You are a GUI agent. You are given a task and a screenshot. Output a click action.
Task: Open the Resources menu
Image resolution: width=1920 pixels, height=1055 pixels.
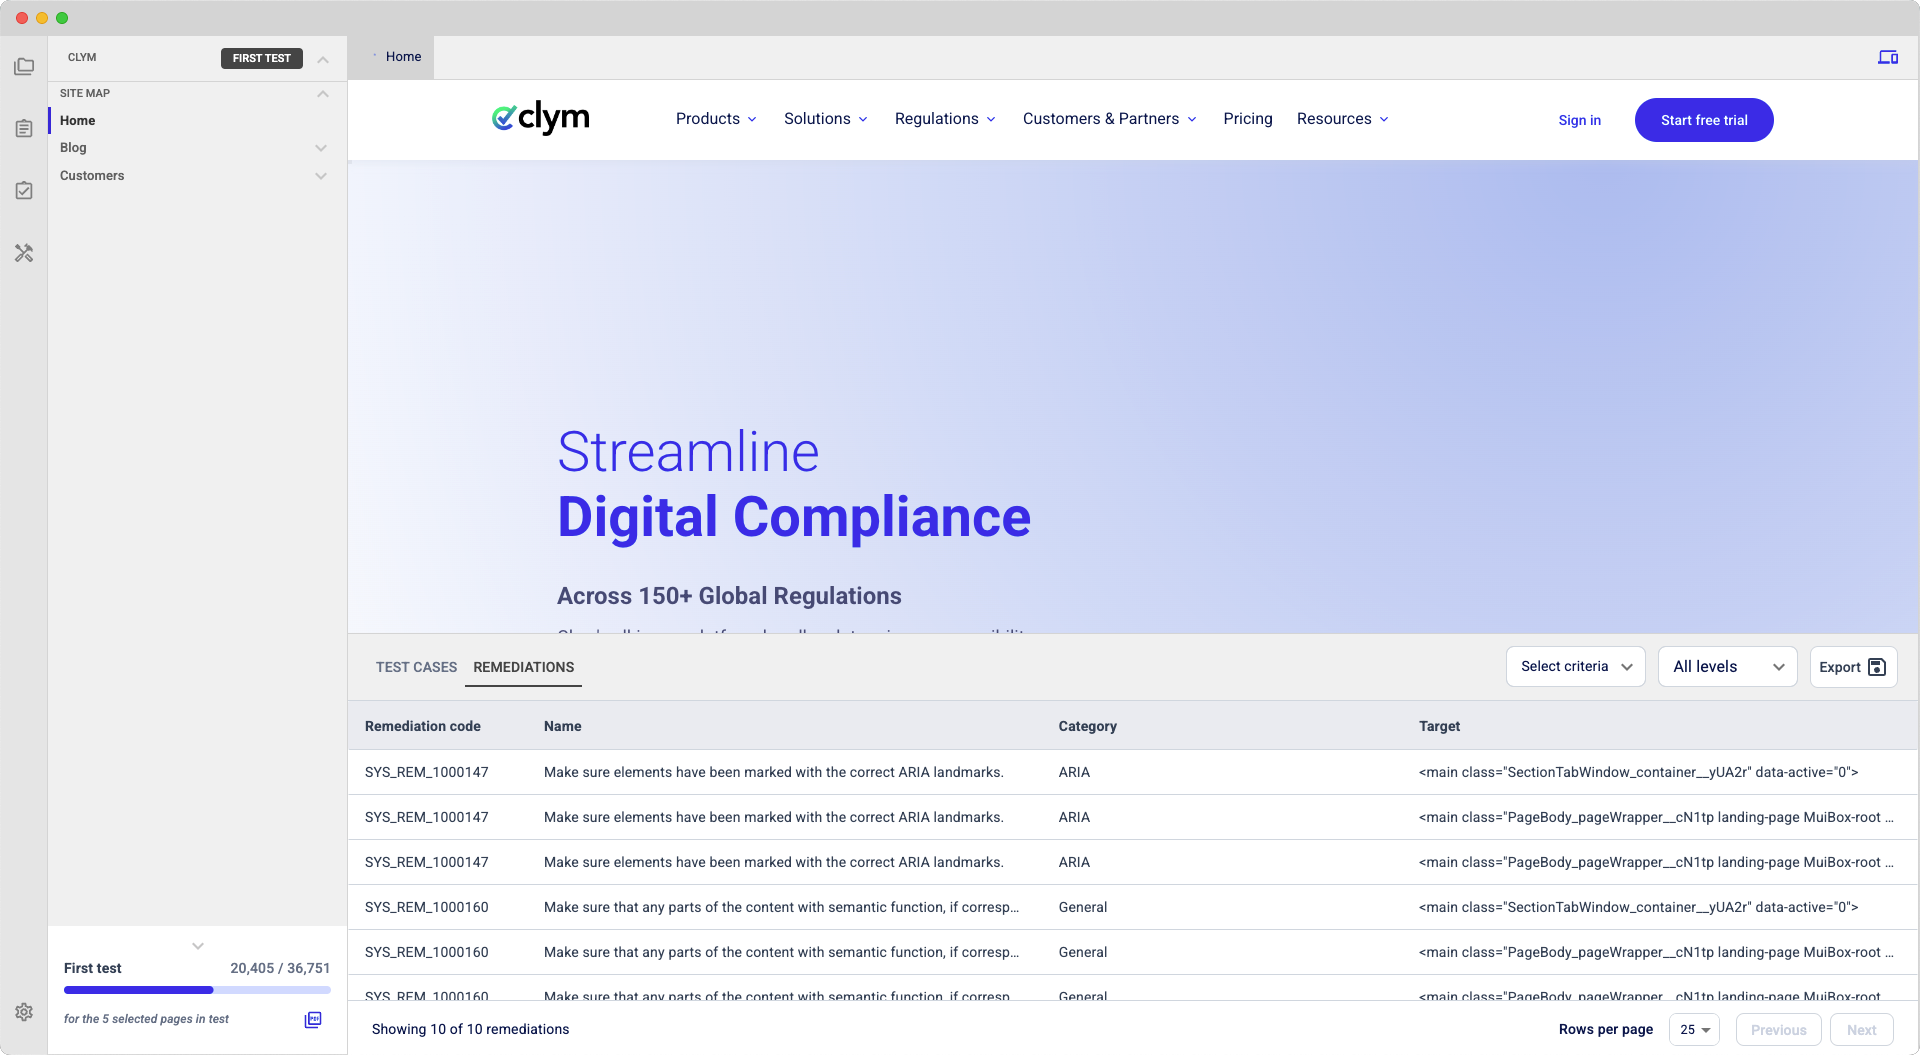pyautogui.click(x=1342, y=119)
